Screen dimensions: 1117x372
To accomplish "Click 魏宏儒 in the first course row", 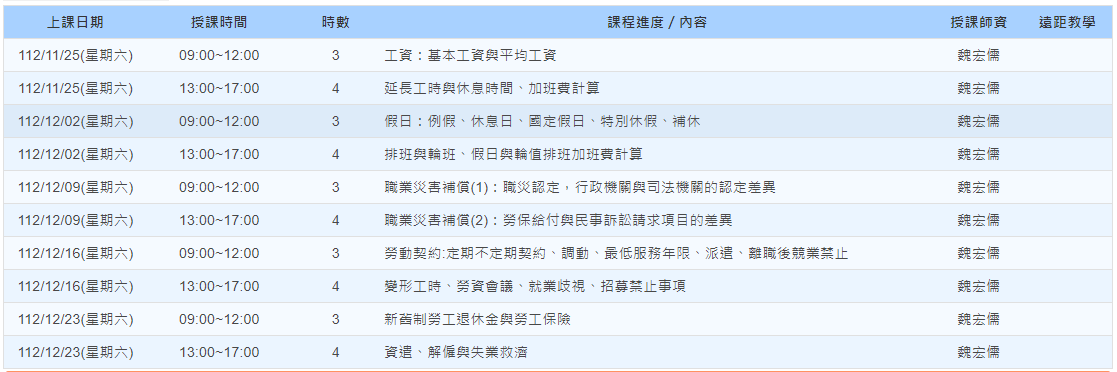I will [x=978, y=56].
